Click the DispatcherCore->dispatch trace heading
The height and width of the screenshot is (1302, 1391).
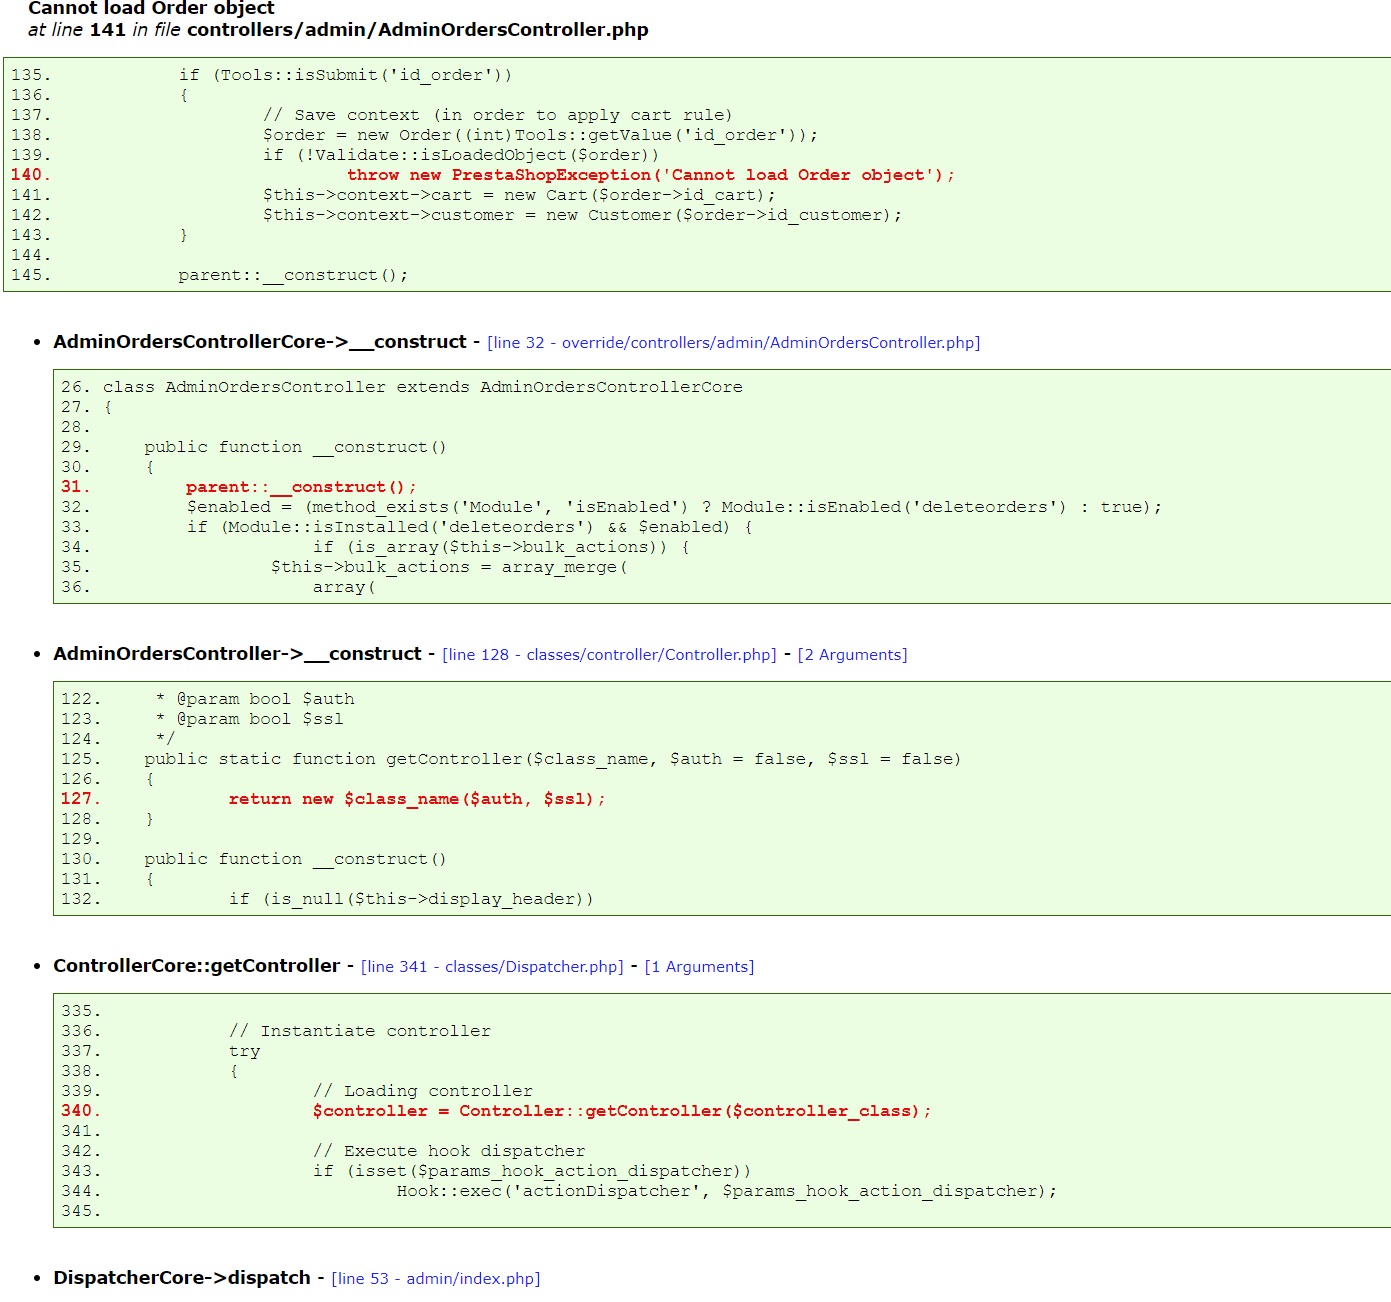click(x=181, y=1278)
